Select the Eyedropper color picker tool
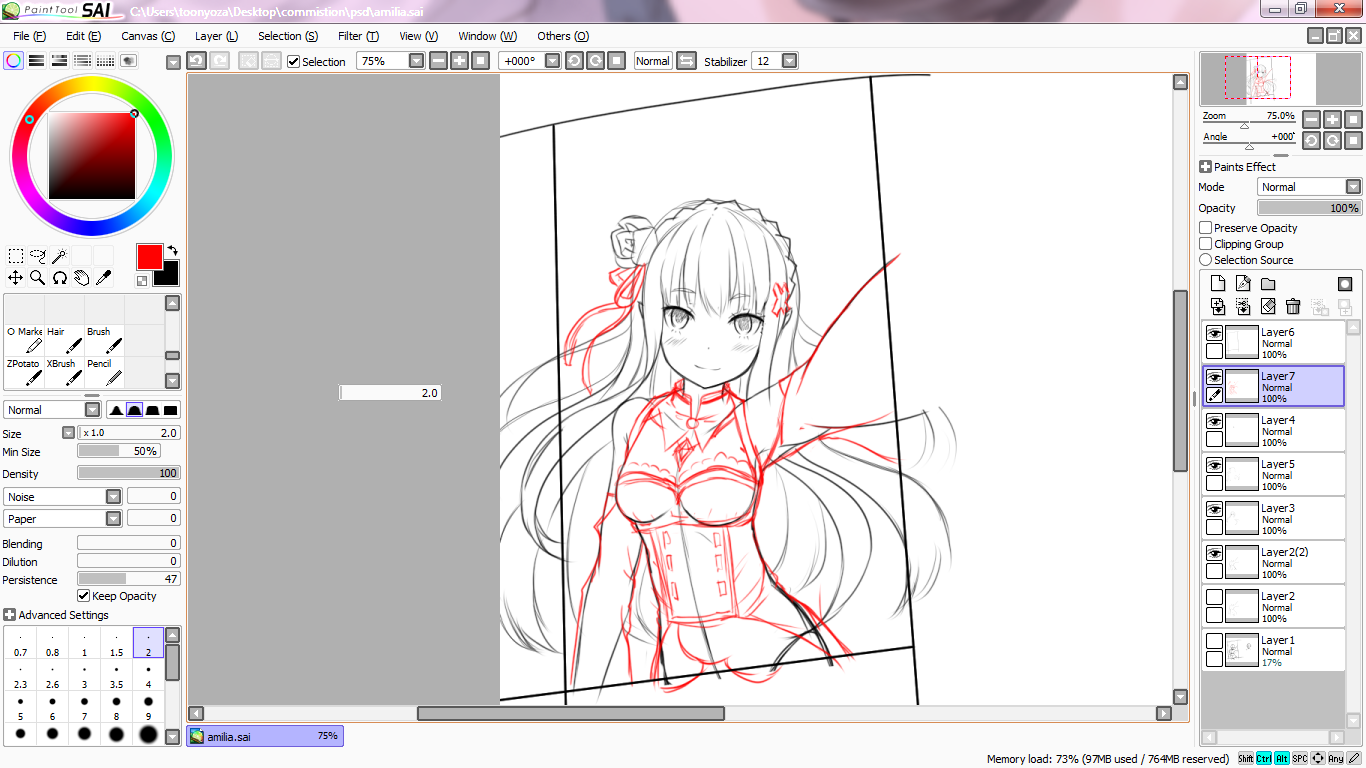The image size is (1366, 768). click(104, 277)
